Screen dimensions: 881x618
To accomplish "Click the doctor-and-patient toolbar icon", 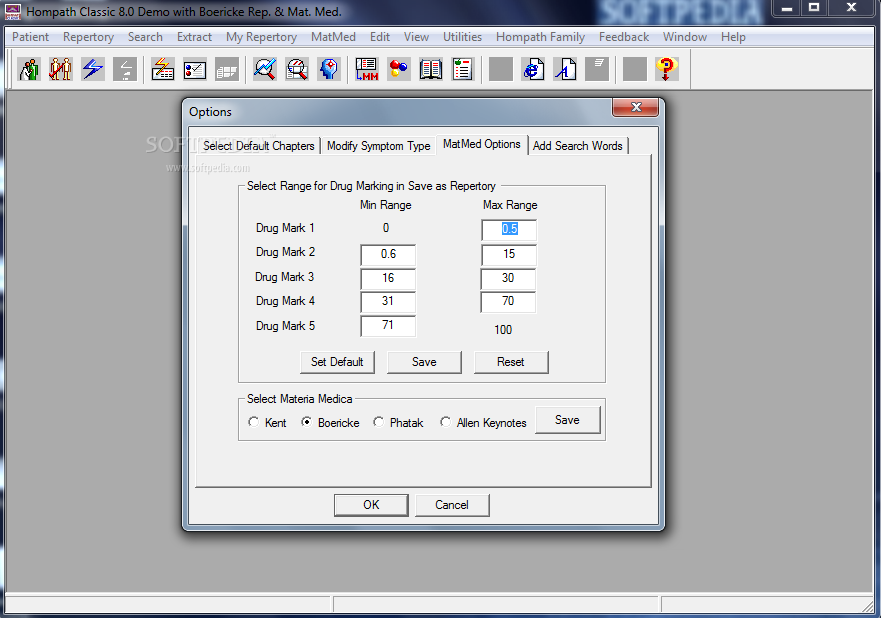I will click(29, 69).
